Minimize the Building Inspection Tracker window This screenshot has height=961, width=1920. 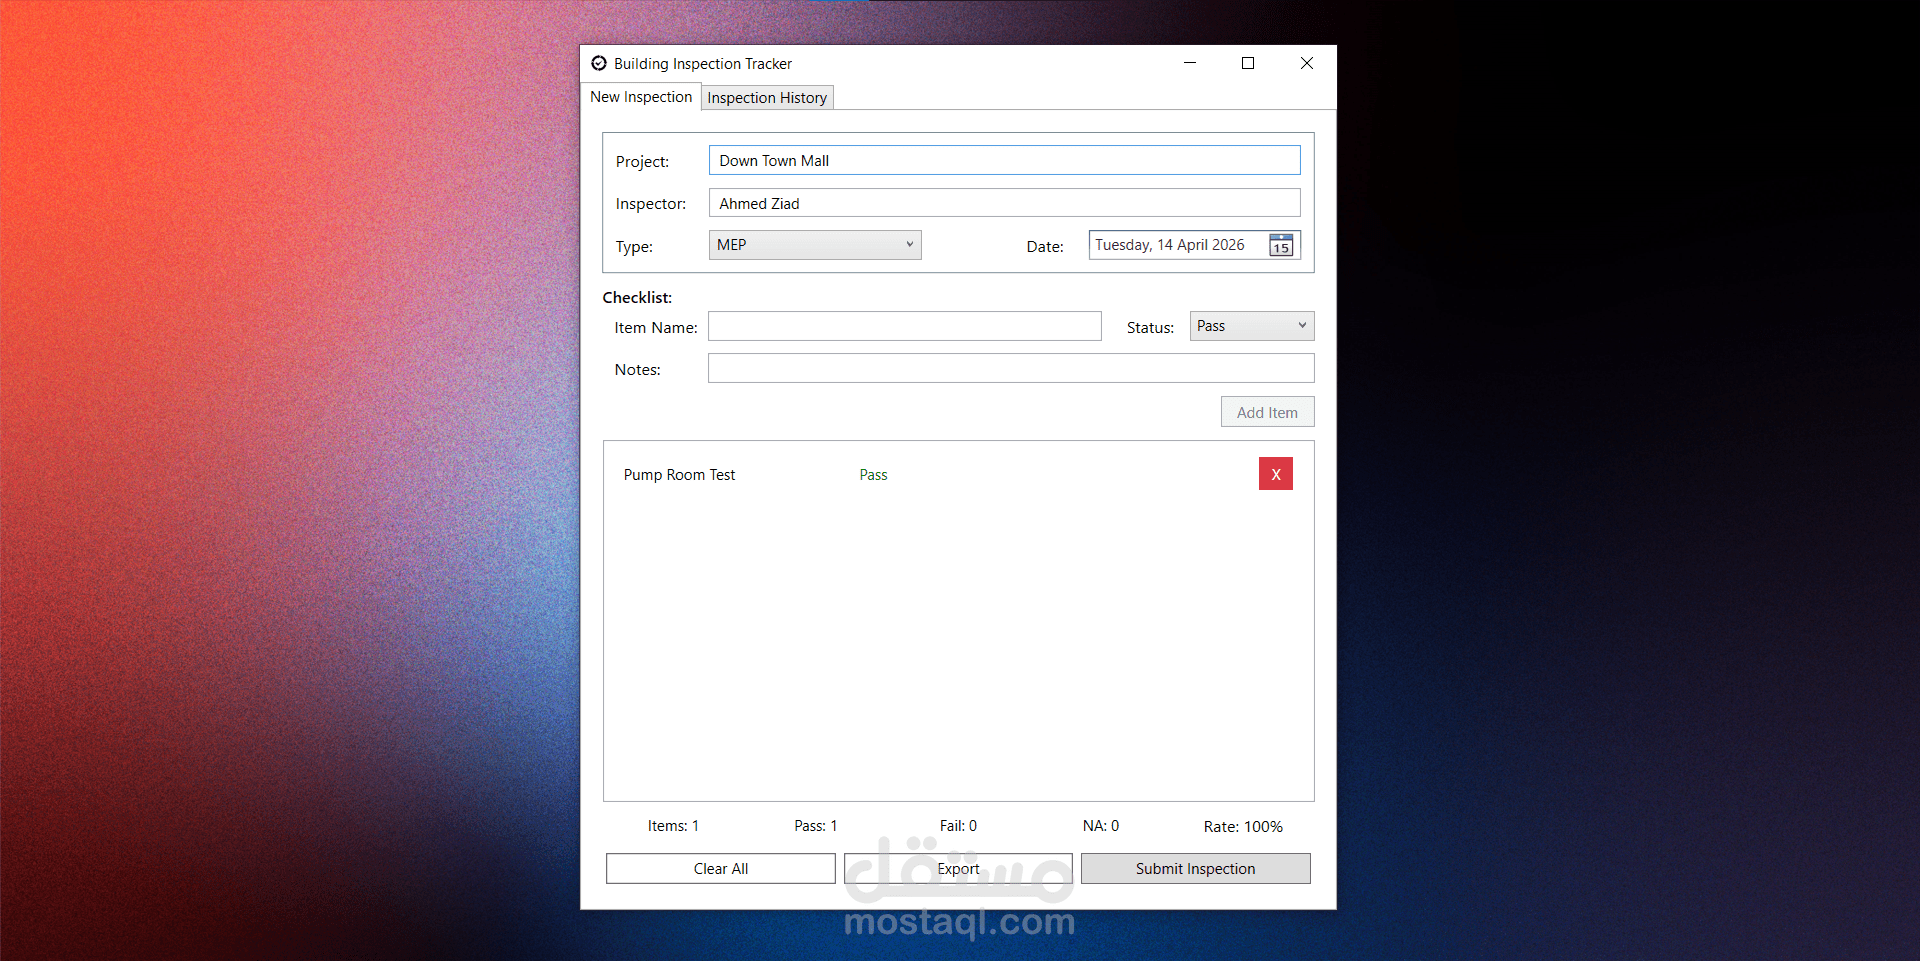[x=1189, y=62]
